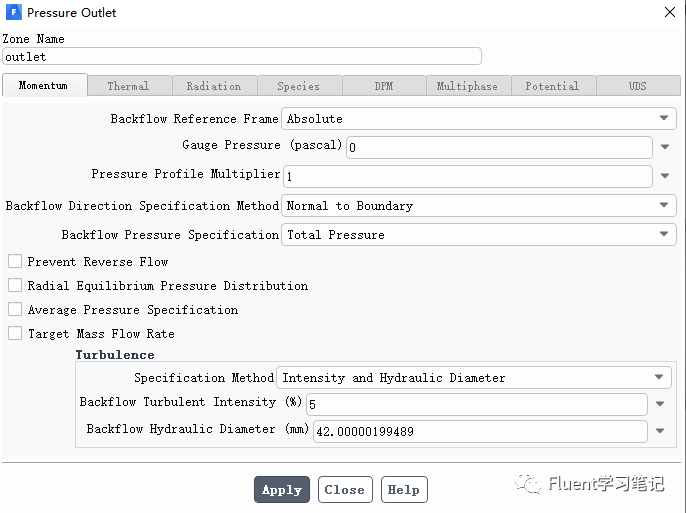The image size is (686, 513).
Task: Open Pressure Profile Multiplier options arrow
Action: pos(665,176)
